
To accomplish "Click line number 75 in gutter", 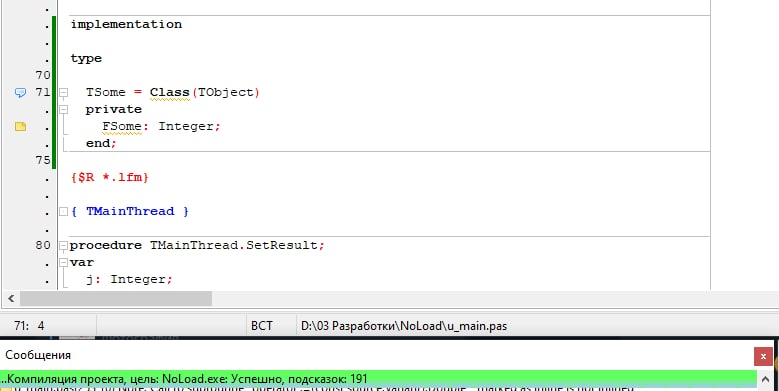I will click(x=43, y=160).
